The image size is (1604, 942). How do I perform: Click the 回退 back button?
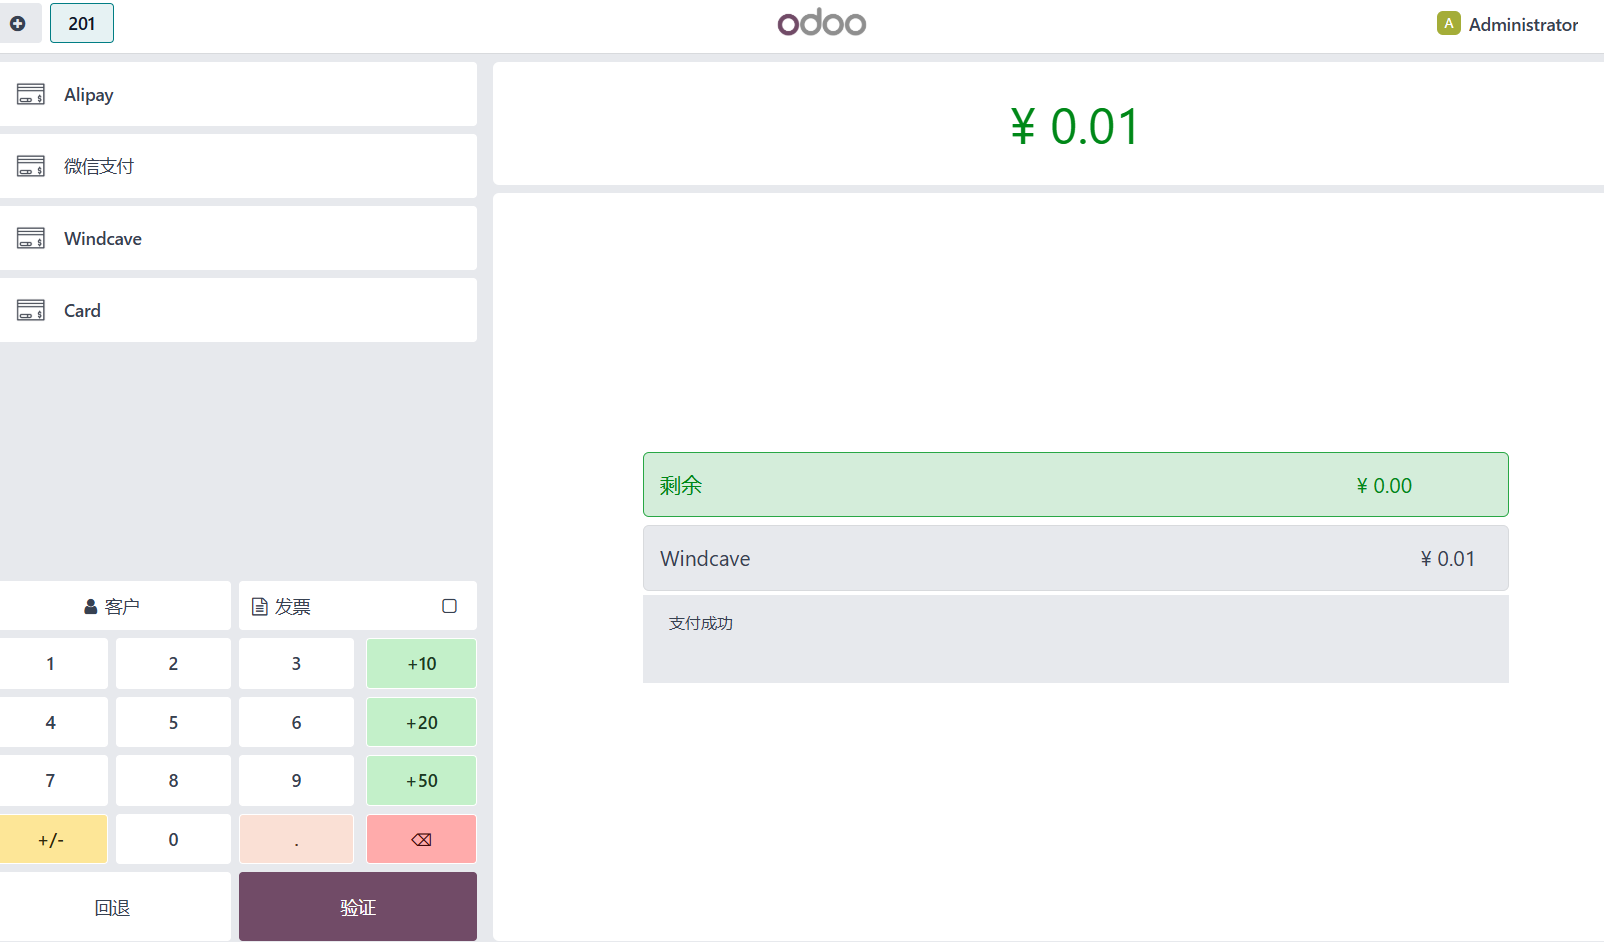coord(113,907)
